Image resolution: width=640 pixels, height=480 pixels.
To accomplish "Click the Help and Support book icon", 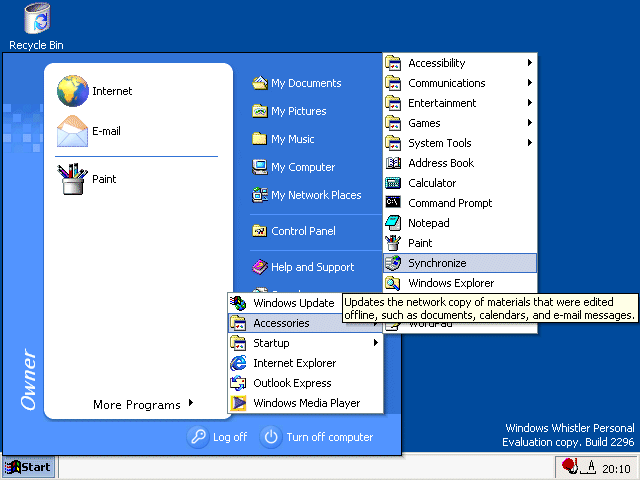I will coord(260,267).
